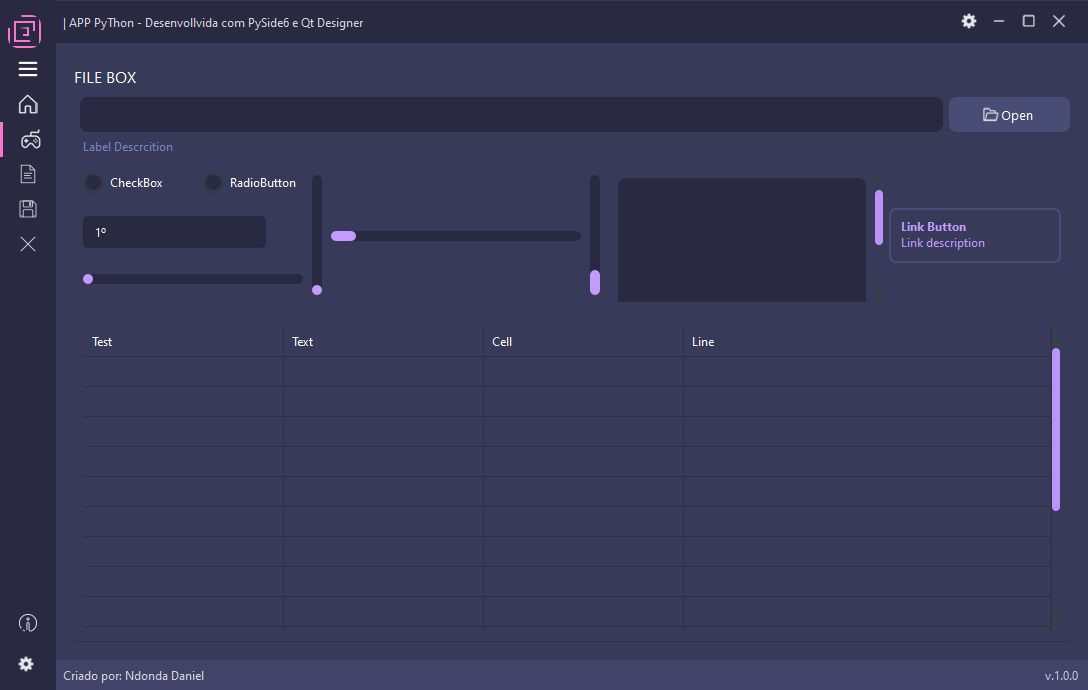Select the Test column header
This screenshot has height=690, width=1088.
click(x=183, y=342)
